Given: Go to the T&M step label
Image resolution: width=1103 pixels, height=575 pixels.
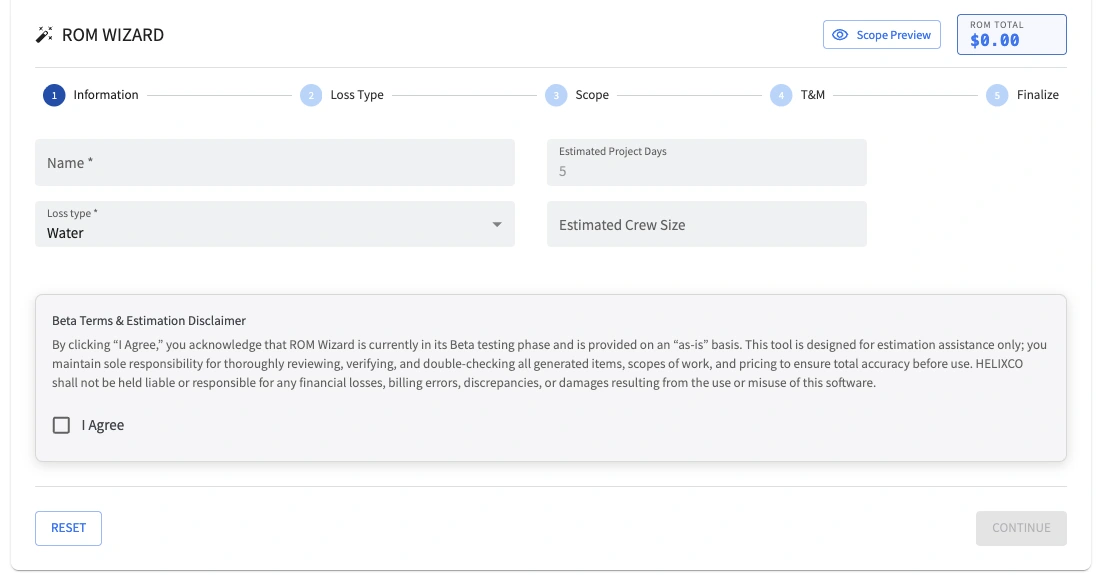Looking at the screenshot, I should [812, 95].
